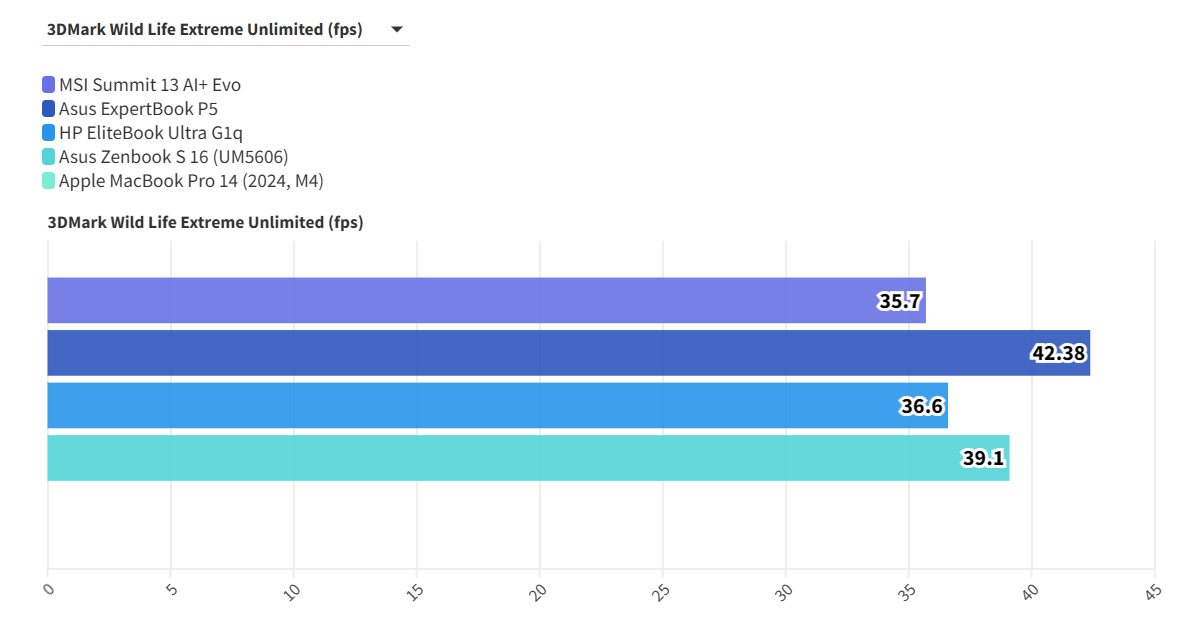Image resolution: width=1202 pixels, height=618 pixels.
Task: Click the 3DMark Wild Life Extreme dropdown label
Action: coord(204,30)
